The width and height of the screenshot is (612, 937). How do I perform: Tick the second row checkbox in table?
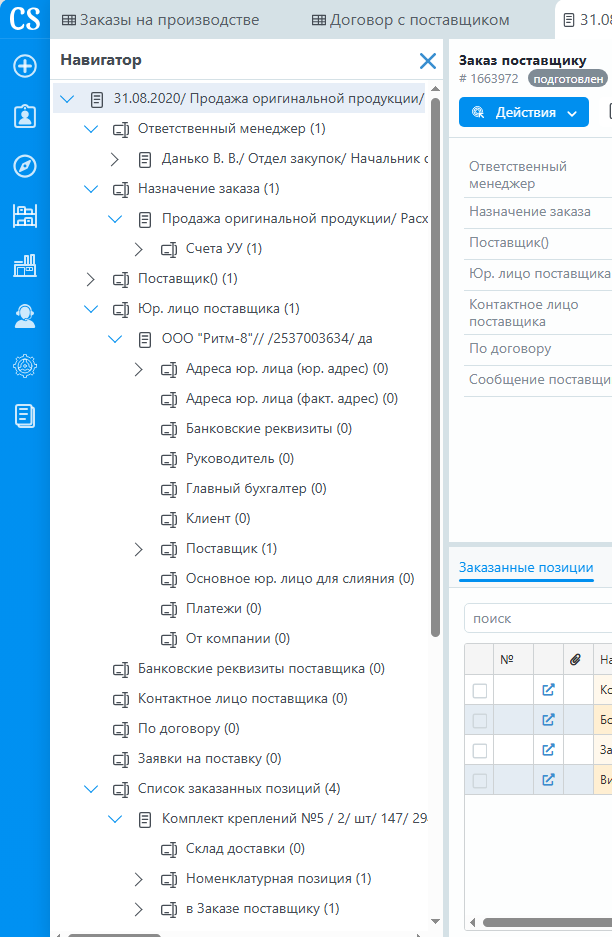click(480, 721)
